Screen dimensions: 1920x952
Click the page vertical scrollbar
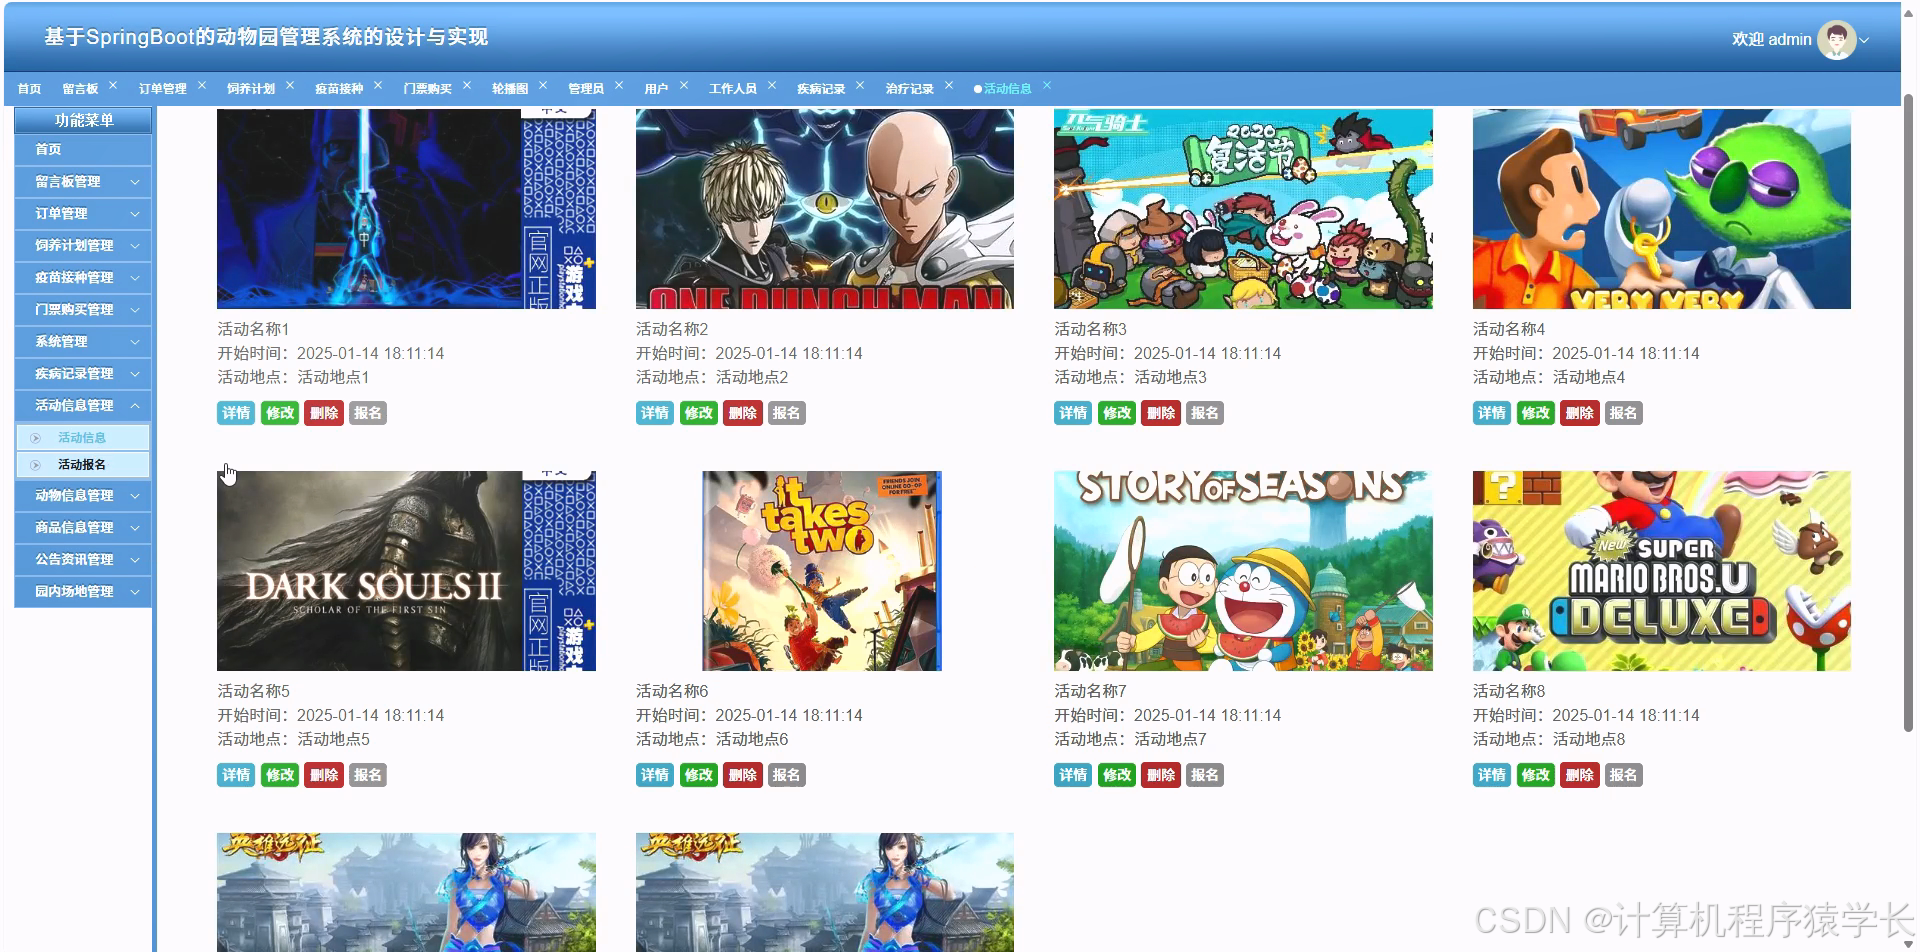pos(1908,415)
